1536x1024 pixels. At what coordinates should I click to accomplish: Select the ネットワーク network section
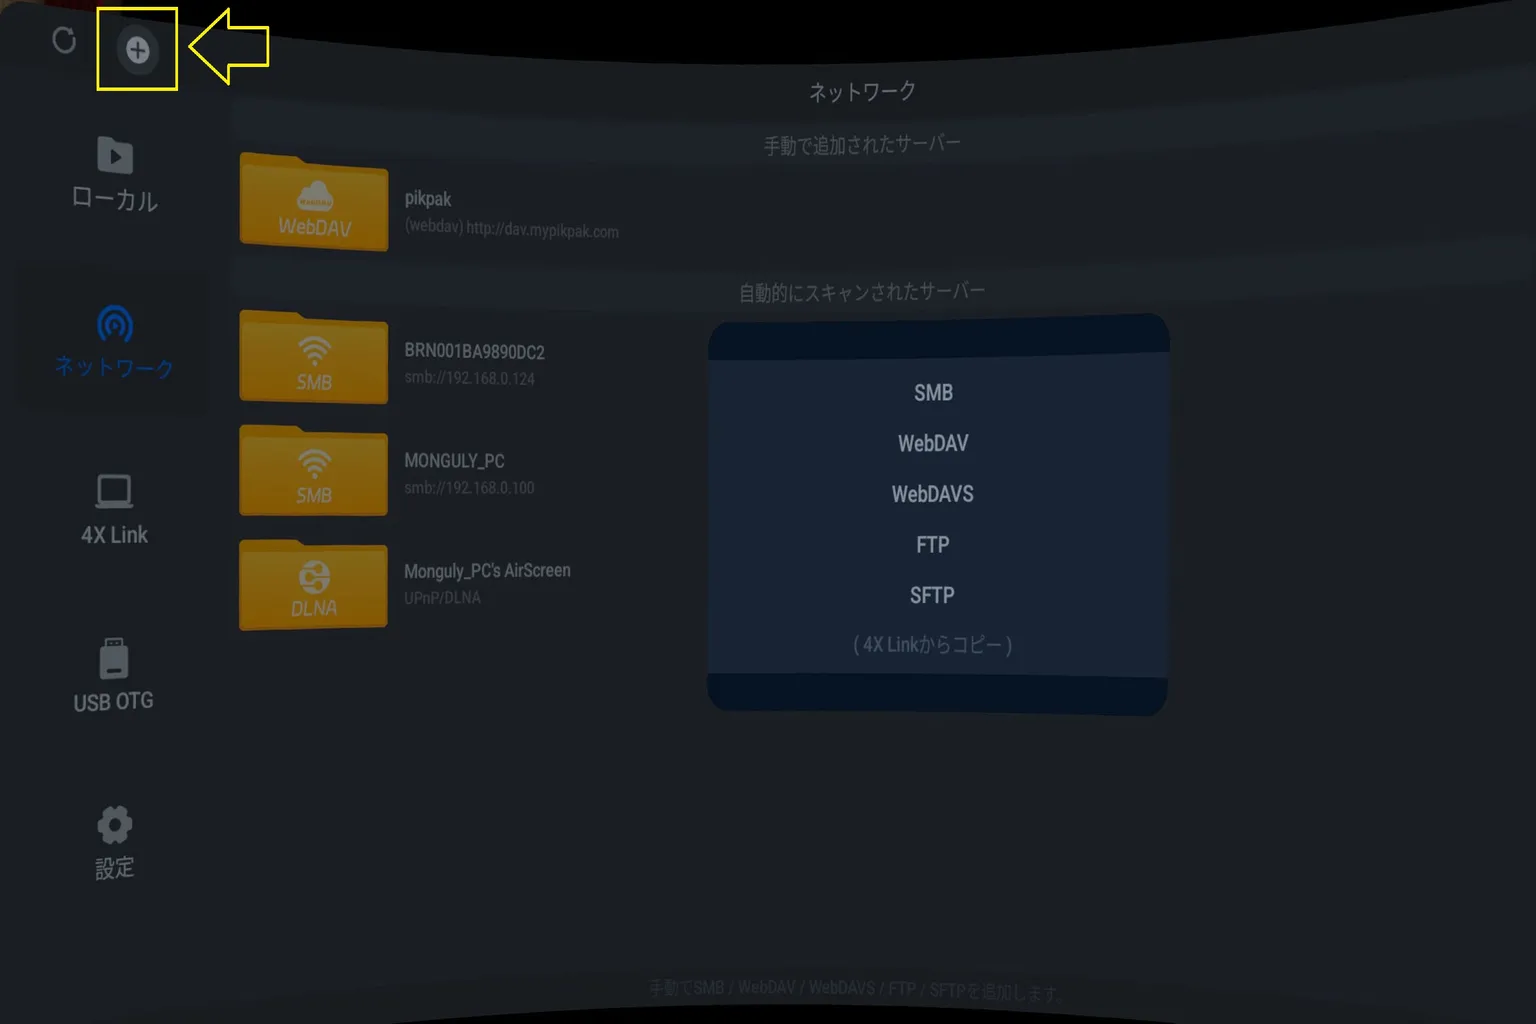tap(114, 342)
